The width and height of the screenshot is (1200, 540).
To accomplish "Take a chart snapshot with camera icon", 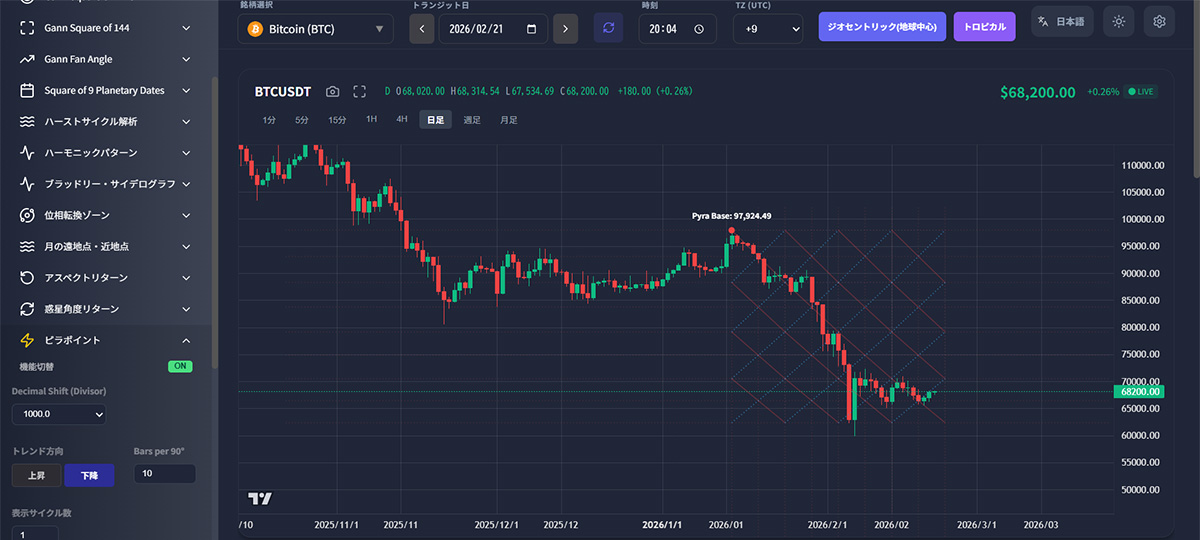I will [333, 91].
